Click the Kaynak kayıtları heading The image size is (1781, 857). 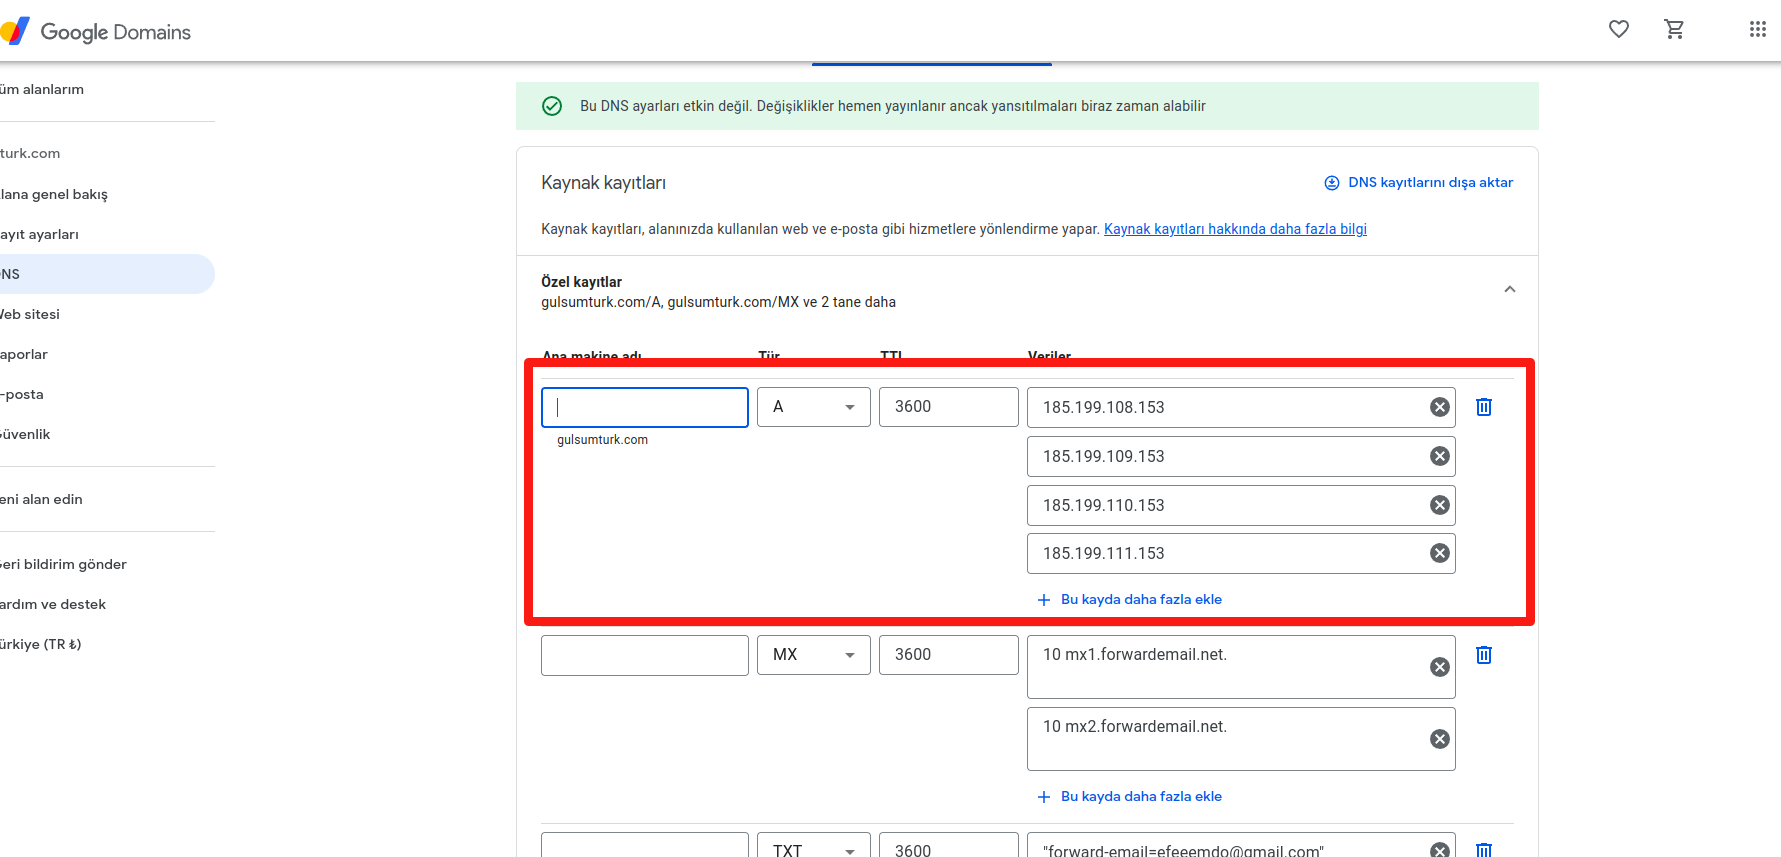coord(603,183)
